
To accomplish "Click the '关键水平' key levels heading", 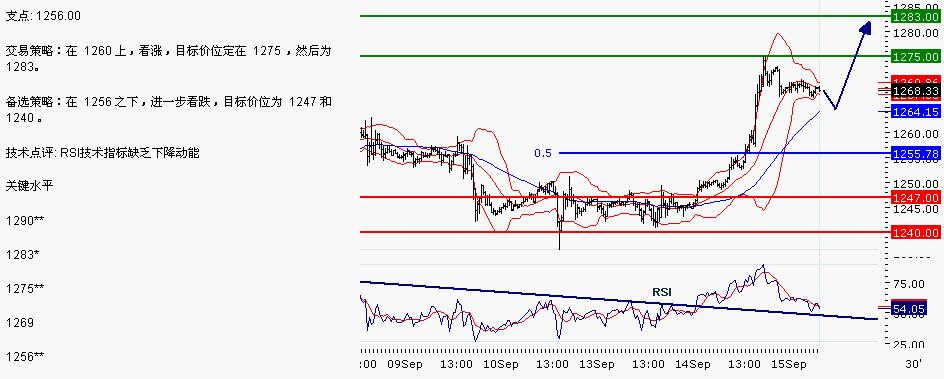I will pyautogui.click(x=29, y=185).
